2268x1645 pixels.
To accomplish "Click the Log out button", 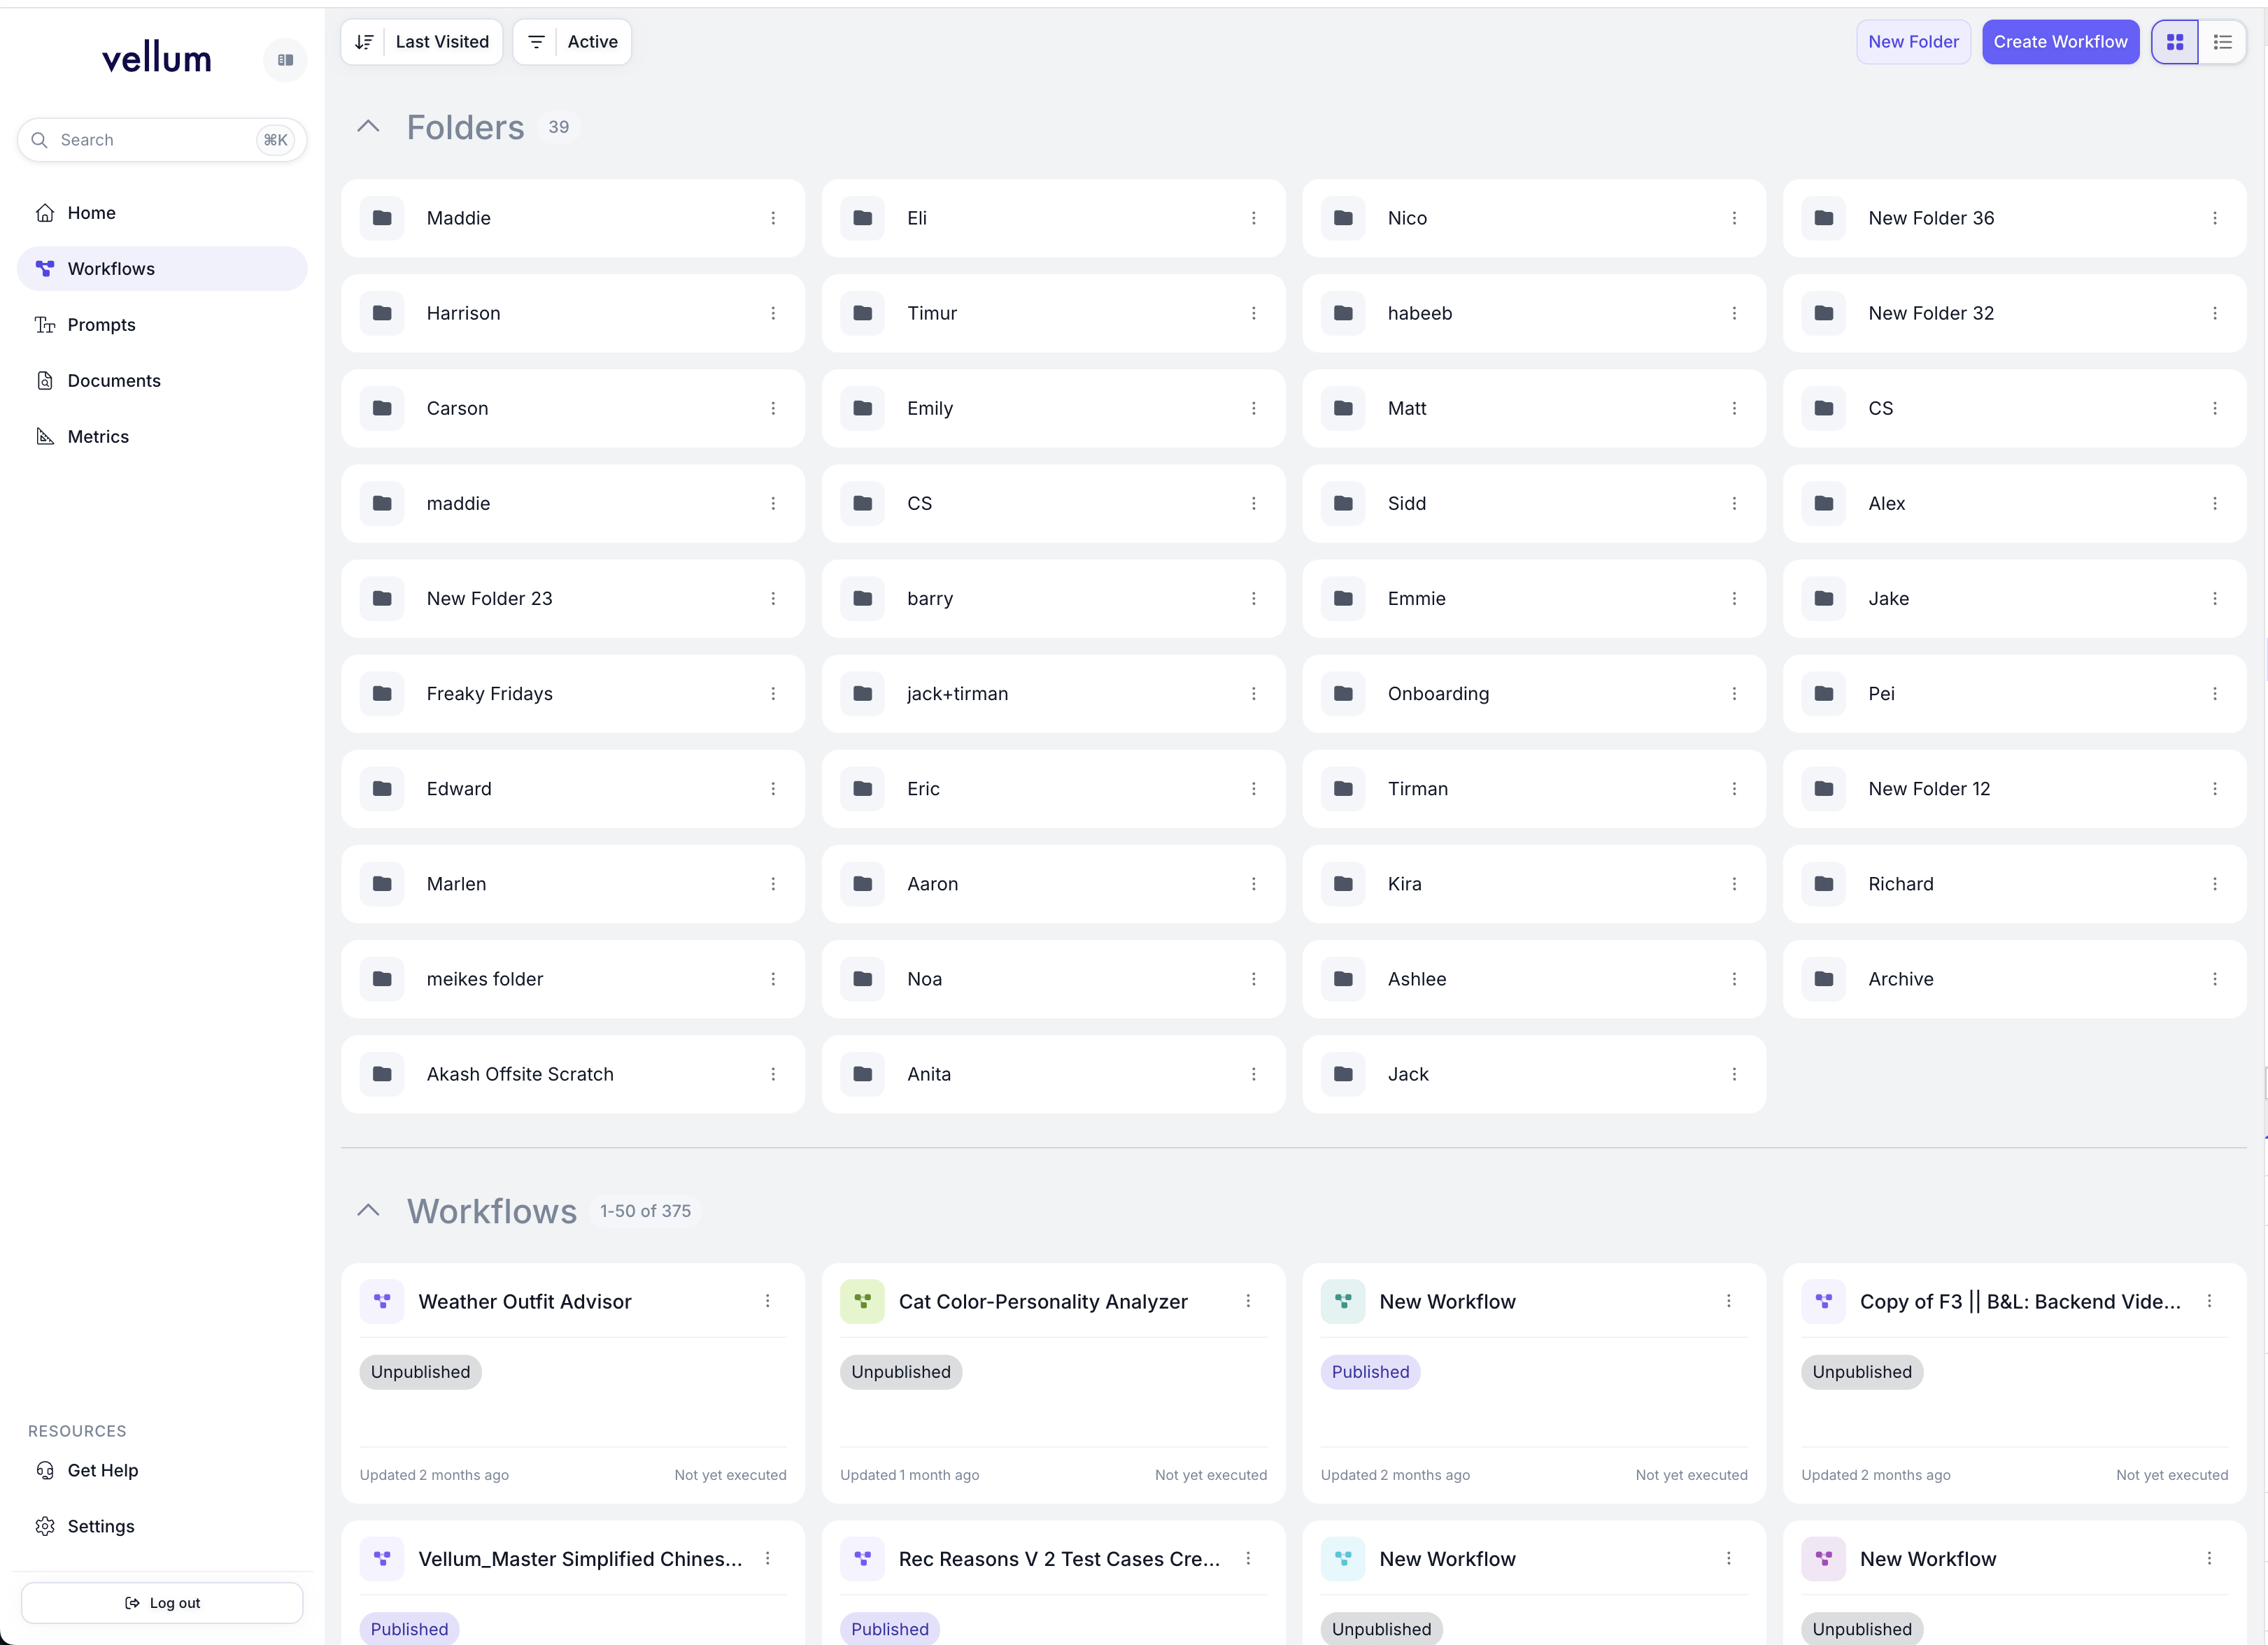I will [162, 1602].
